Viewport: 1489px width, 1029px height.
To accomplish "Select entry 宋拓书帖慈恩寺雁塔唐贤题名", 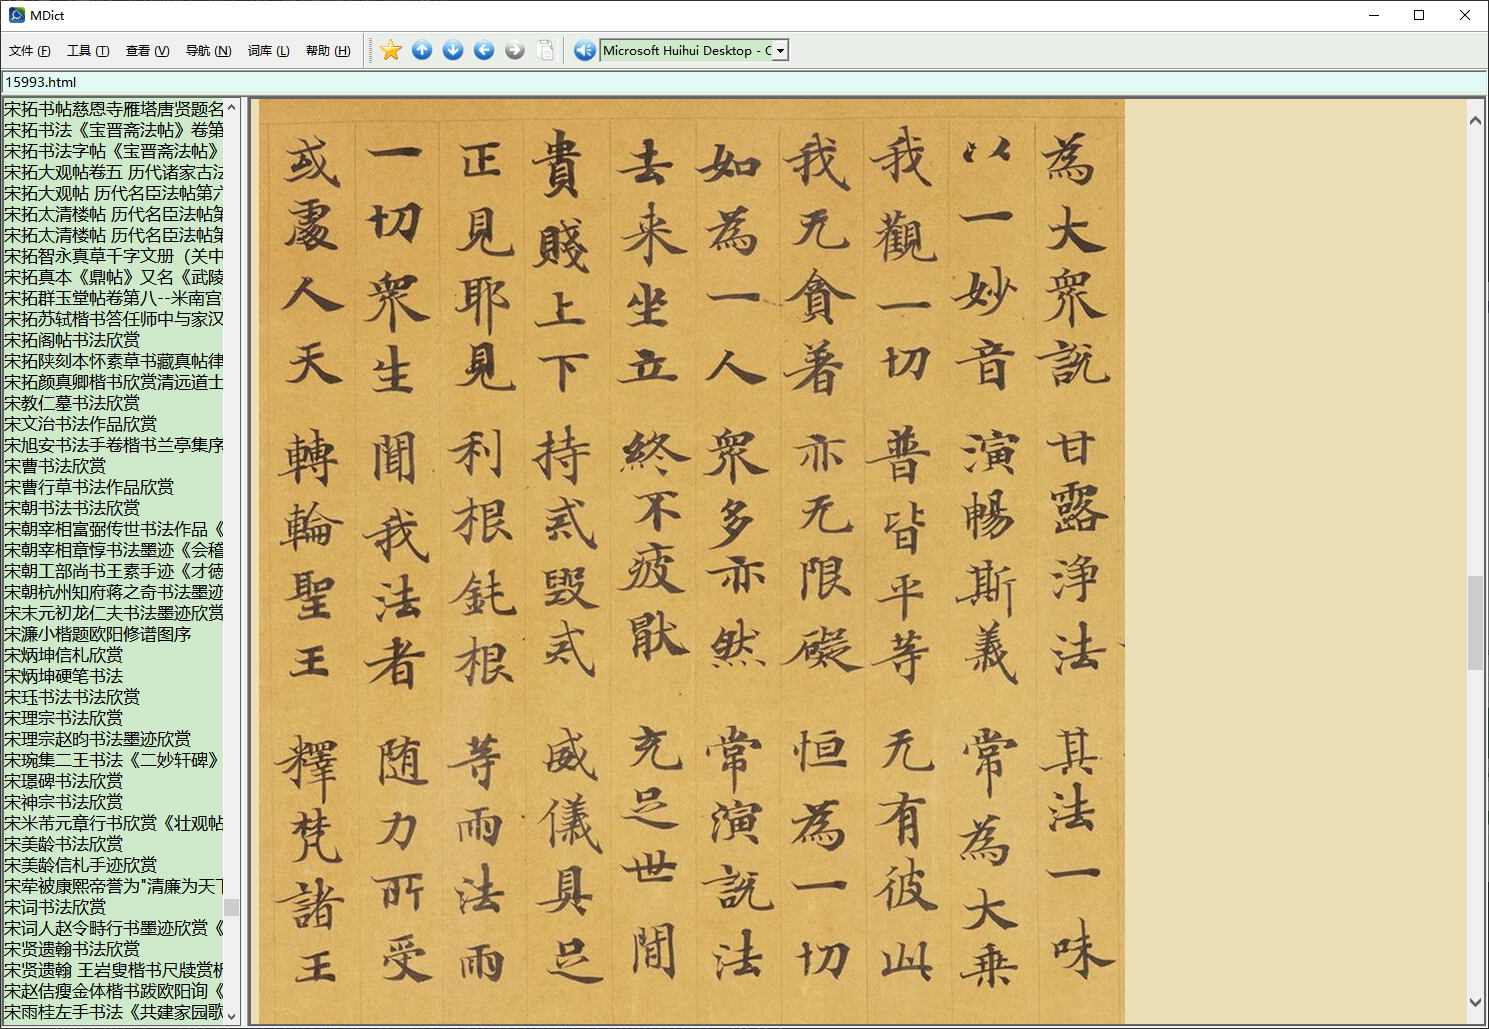I will [x=113, y=109].
